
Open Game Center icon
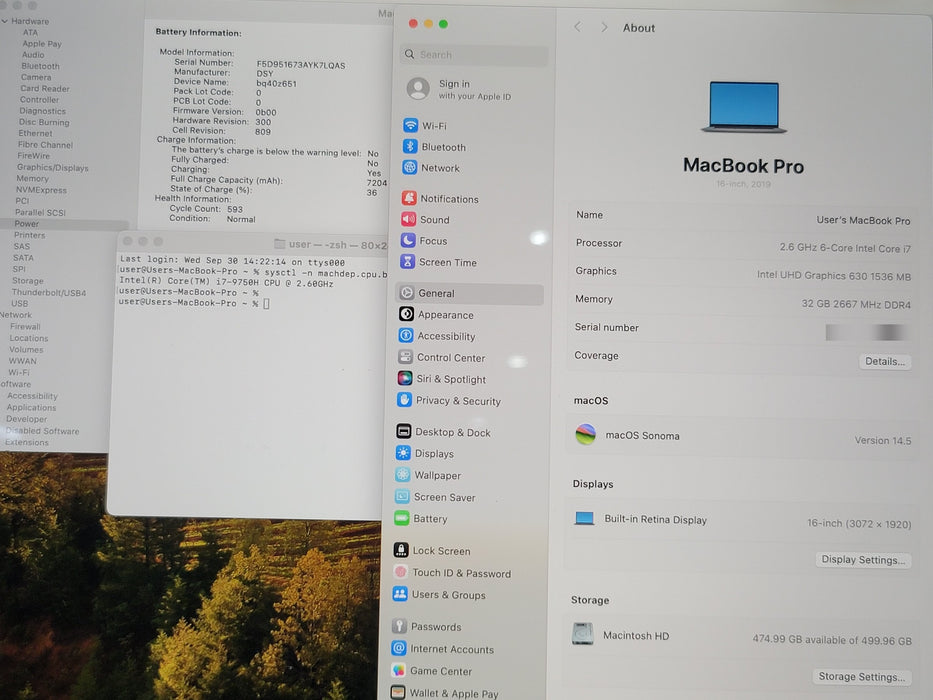(399, 670)
